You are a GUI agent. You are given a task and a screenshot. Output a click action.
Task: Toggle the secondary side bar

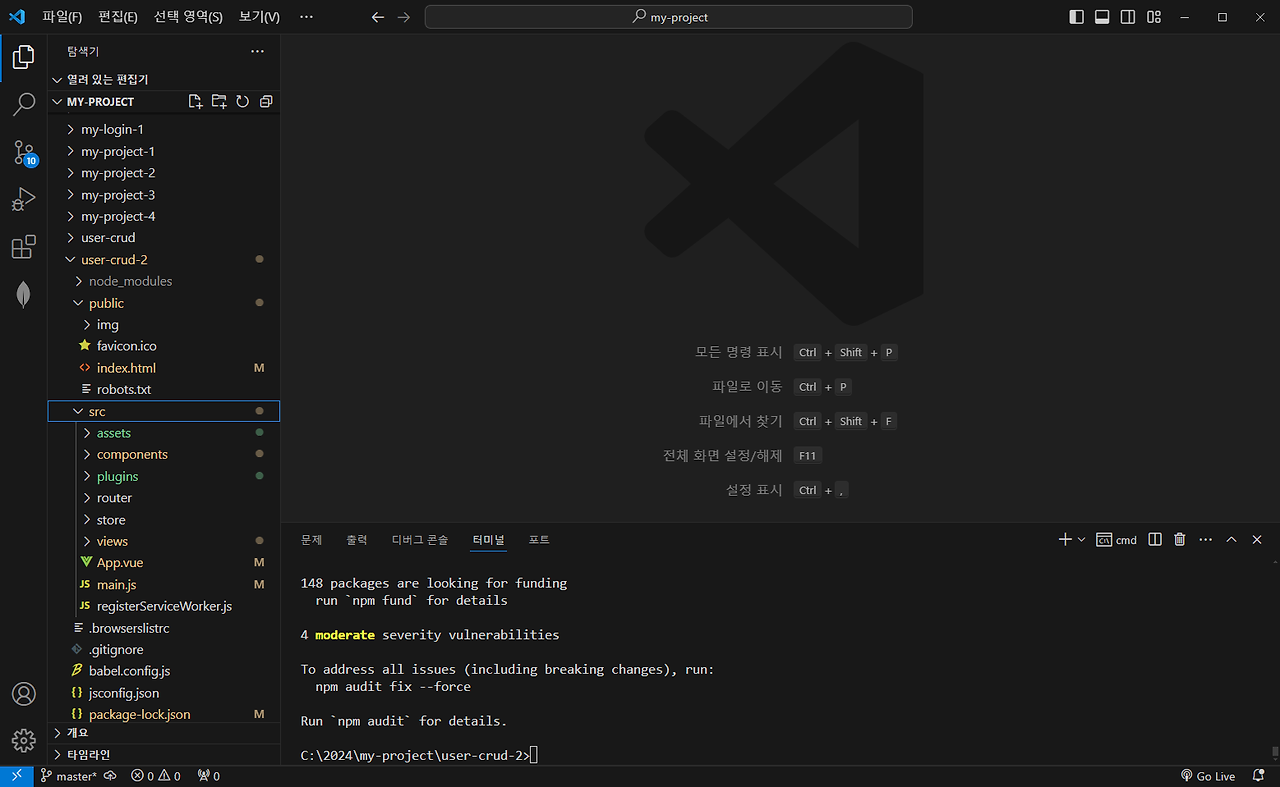pos(1128,17)
